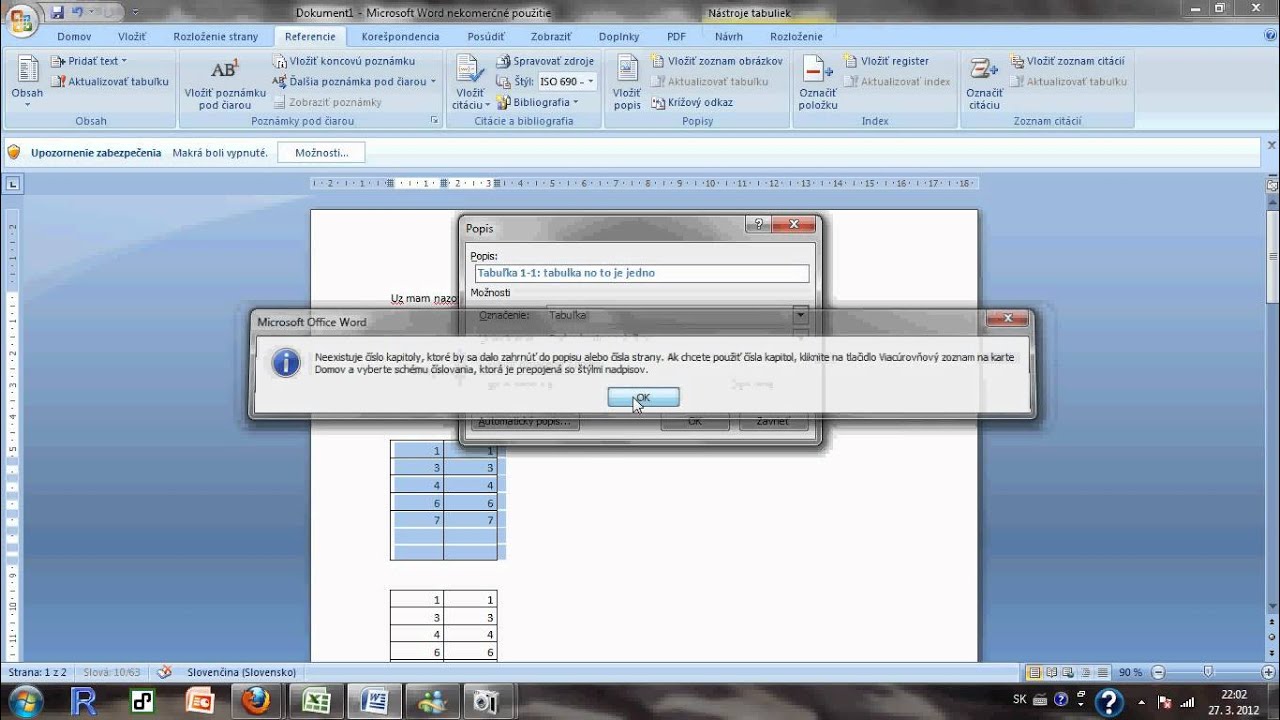This screenshot has width=1280, height=720.
Task: Click the security warning shield icon
Action: pos(13,152)
